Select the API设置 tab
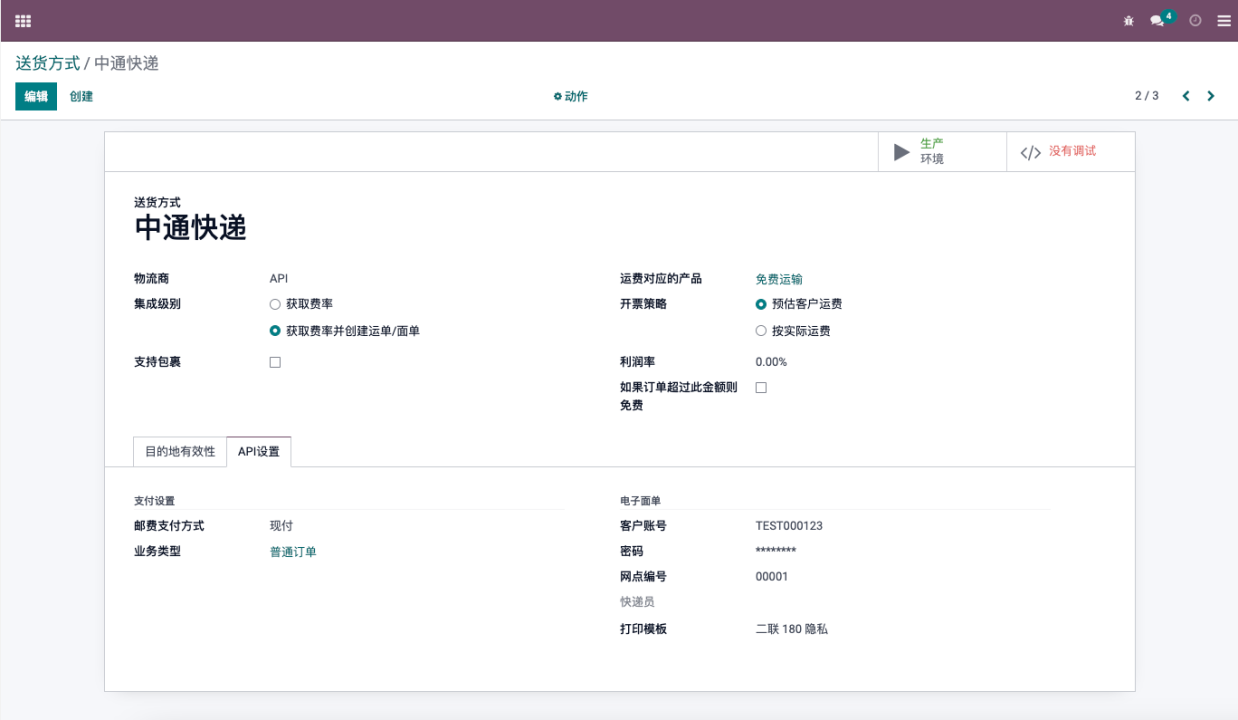Viewport: 1238px width, 720px height. point(259,452)
